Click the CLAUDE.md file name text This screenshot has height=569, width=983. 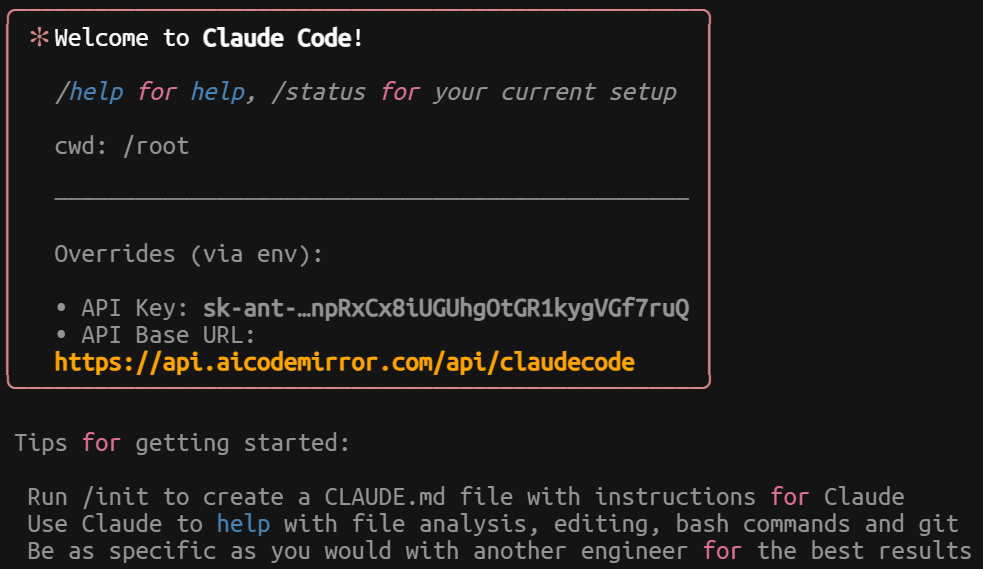[384, 497]
